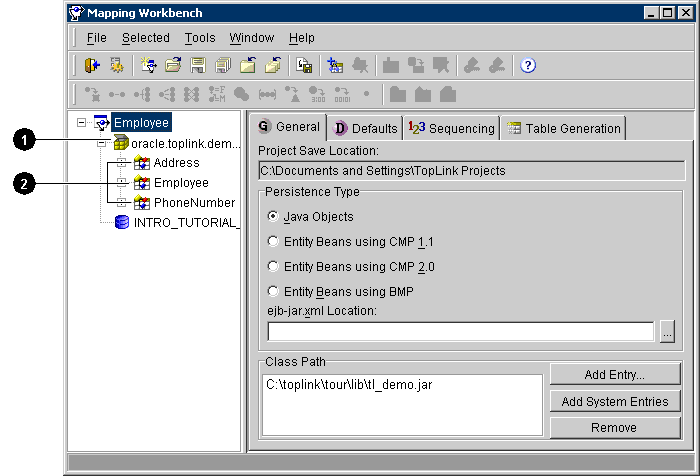The width and height of the screenshot is (700, 476).
Task: Select Entity Beans using BMP option
Action: pos(273,291)
